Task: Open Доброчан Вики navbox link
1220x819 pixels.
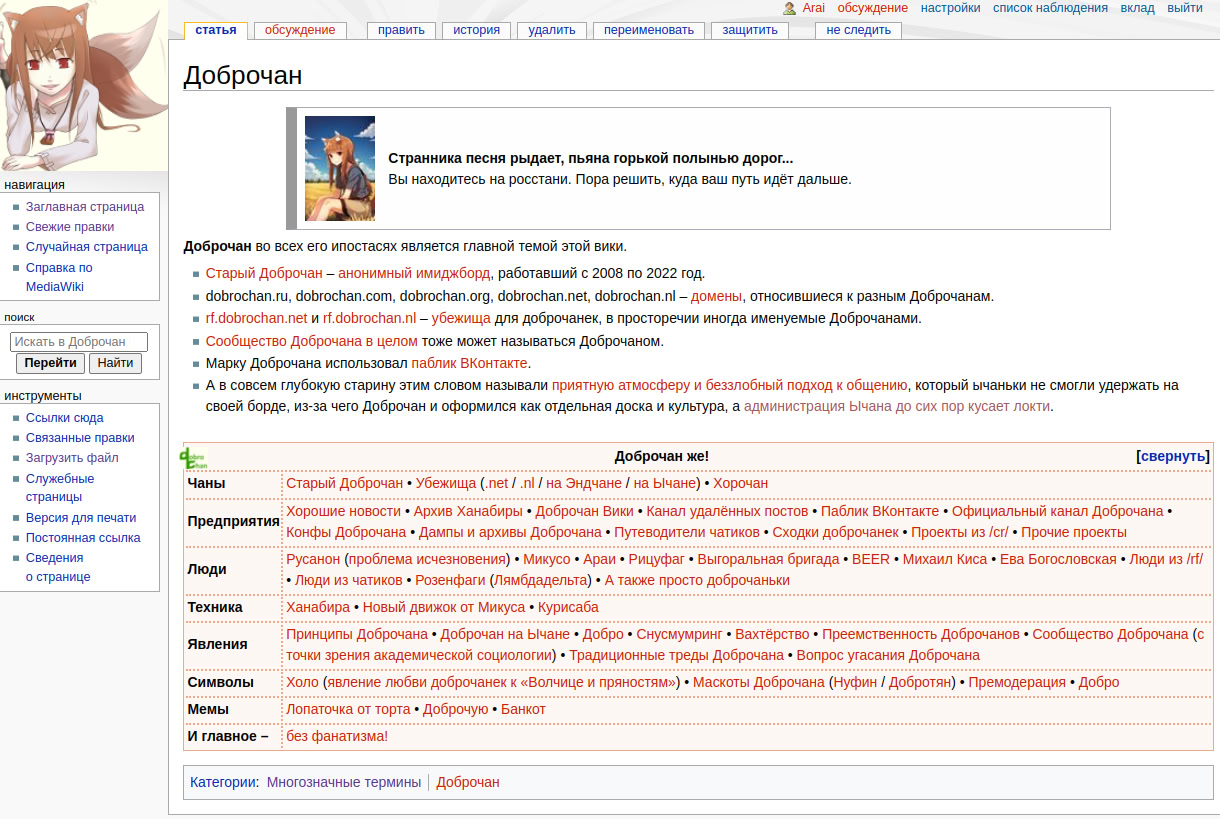Action: point(584,511)
